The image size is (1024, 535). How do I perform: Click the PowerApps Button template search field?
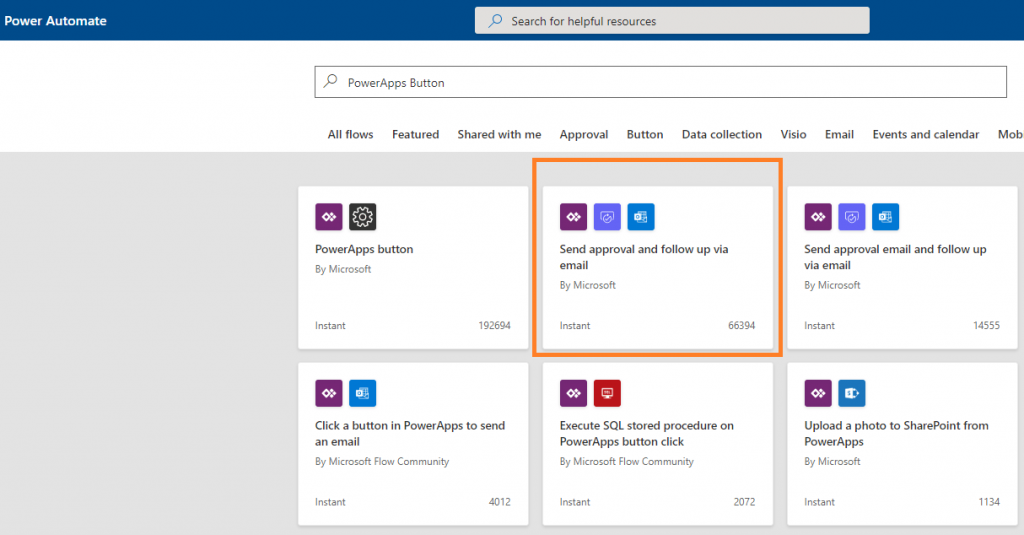coord(660,82)
